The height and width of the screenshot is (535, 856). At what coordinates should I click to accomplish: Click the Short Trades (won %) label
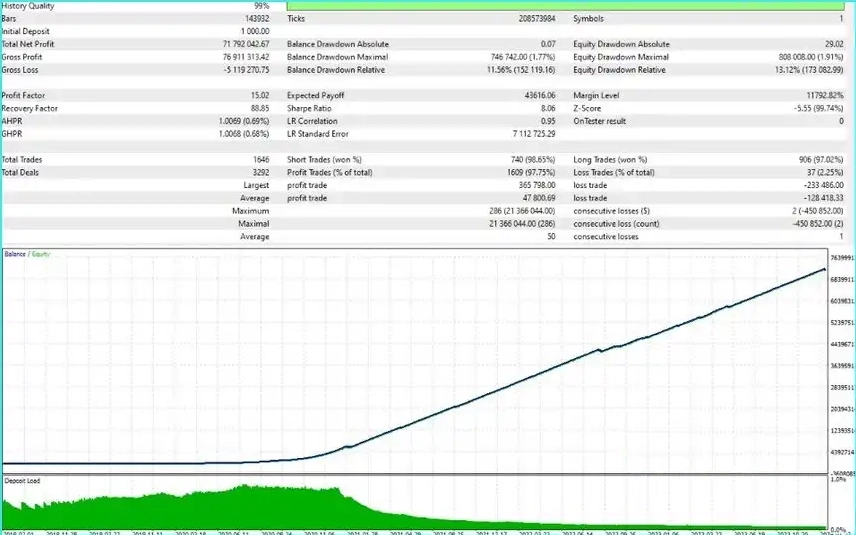coord(324,160)
